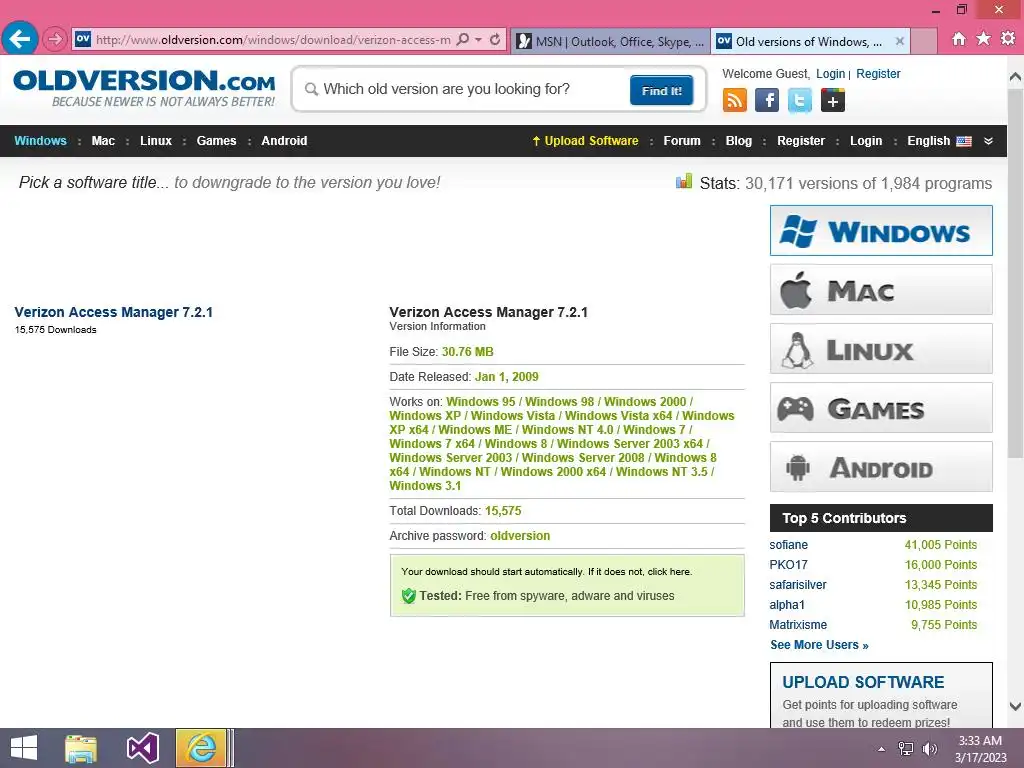
Task: Open a new blank browser tab
Action: coord(923,41)
